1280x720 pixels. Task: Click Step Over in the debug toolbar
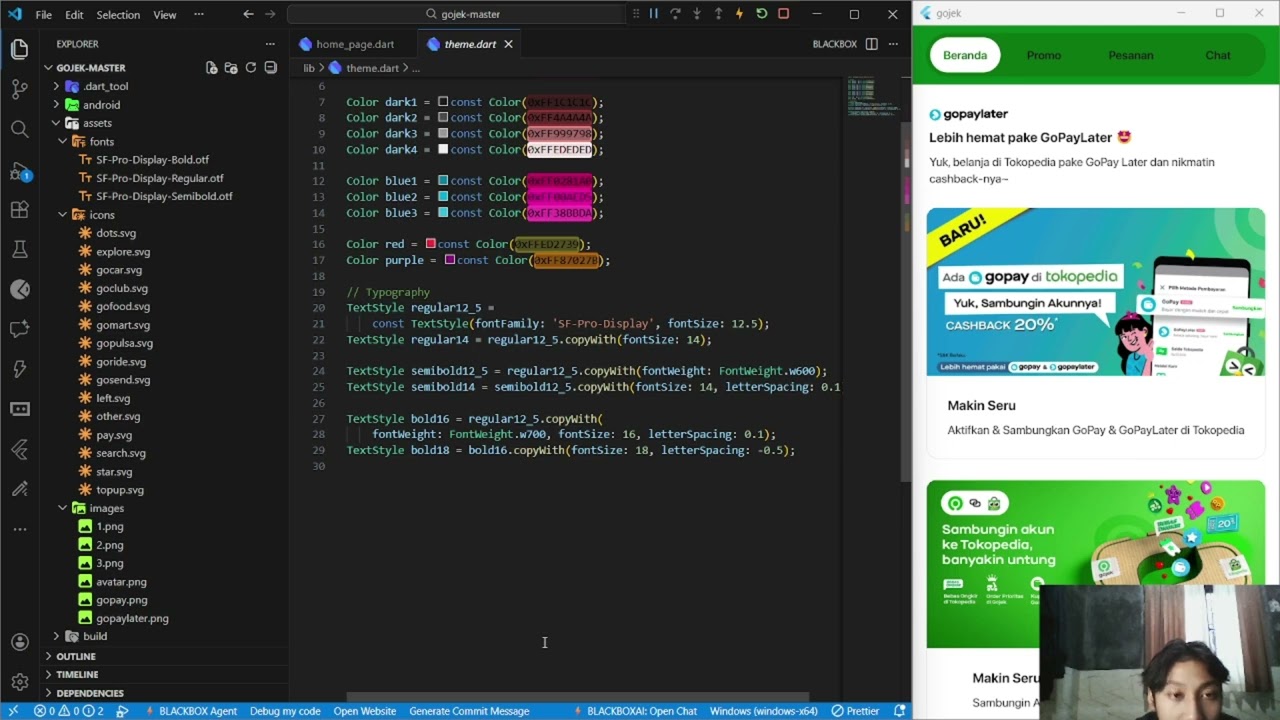point(675,14)
